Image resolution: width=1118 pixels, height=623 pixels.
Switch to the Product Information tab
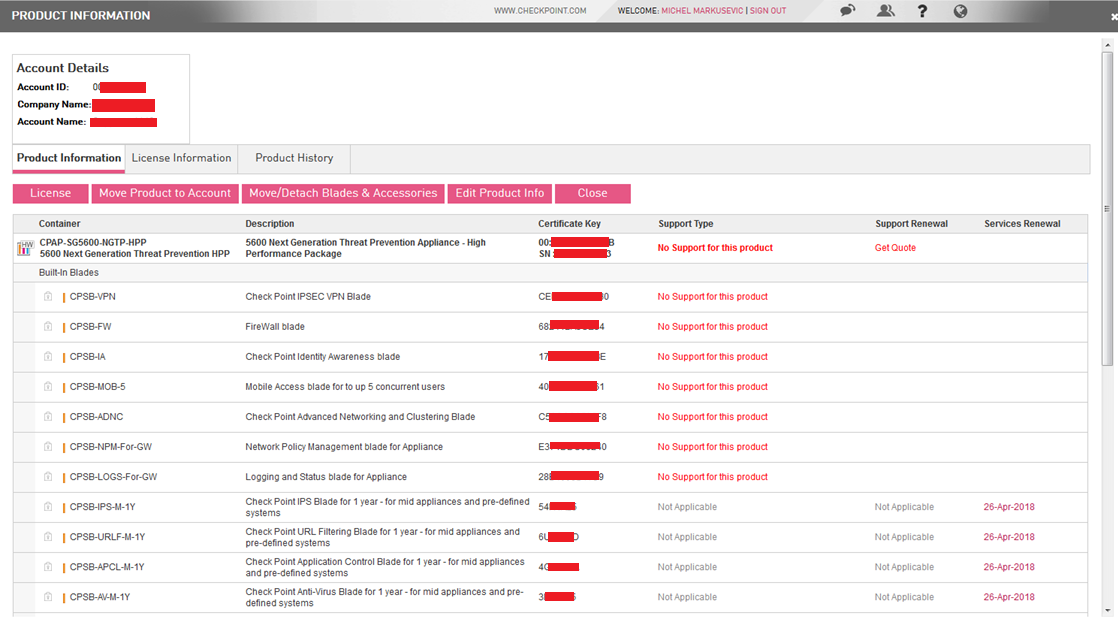click(69, 158)
